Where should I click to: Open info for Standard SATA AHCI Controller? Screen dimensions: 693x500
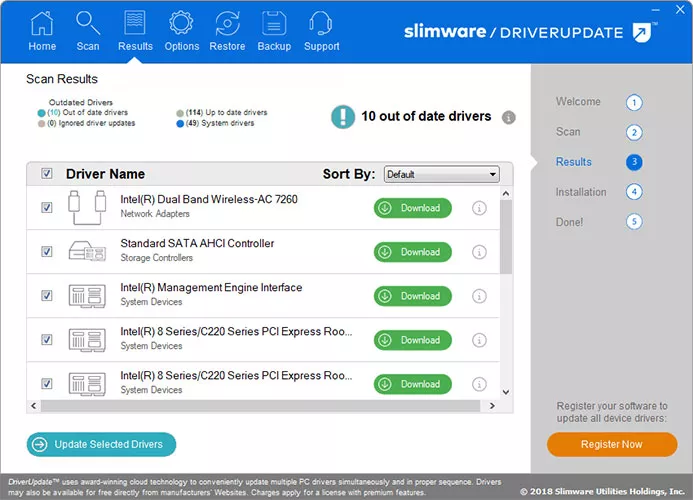(479, 252)
